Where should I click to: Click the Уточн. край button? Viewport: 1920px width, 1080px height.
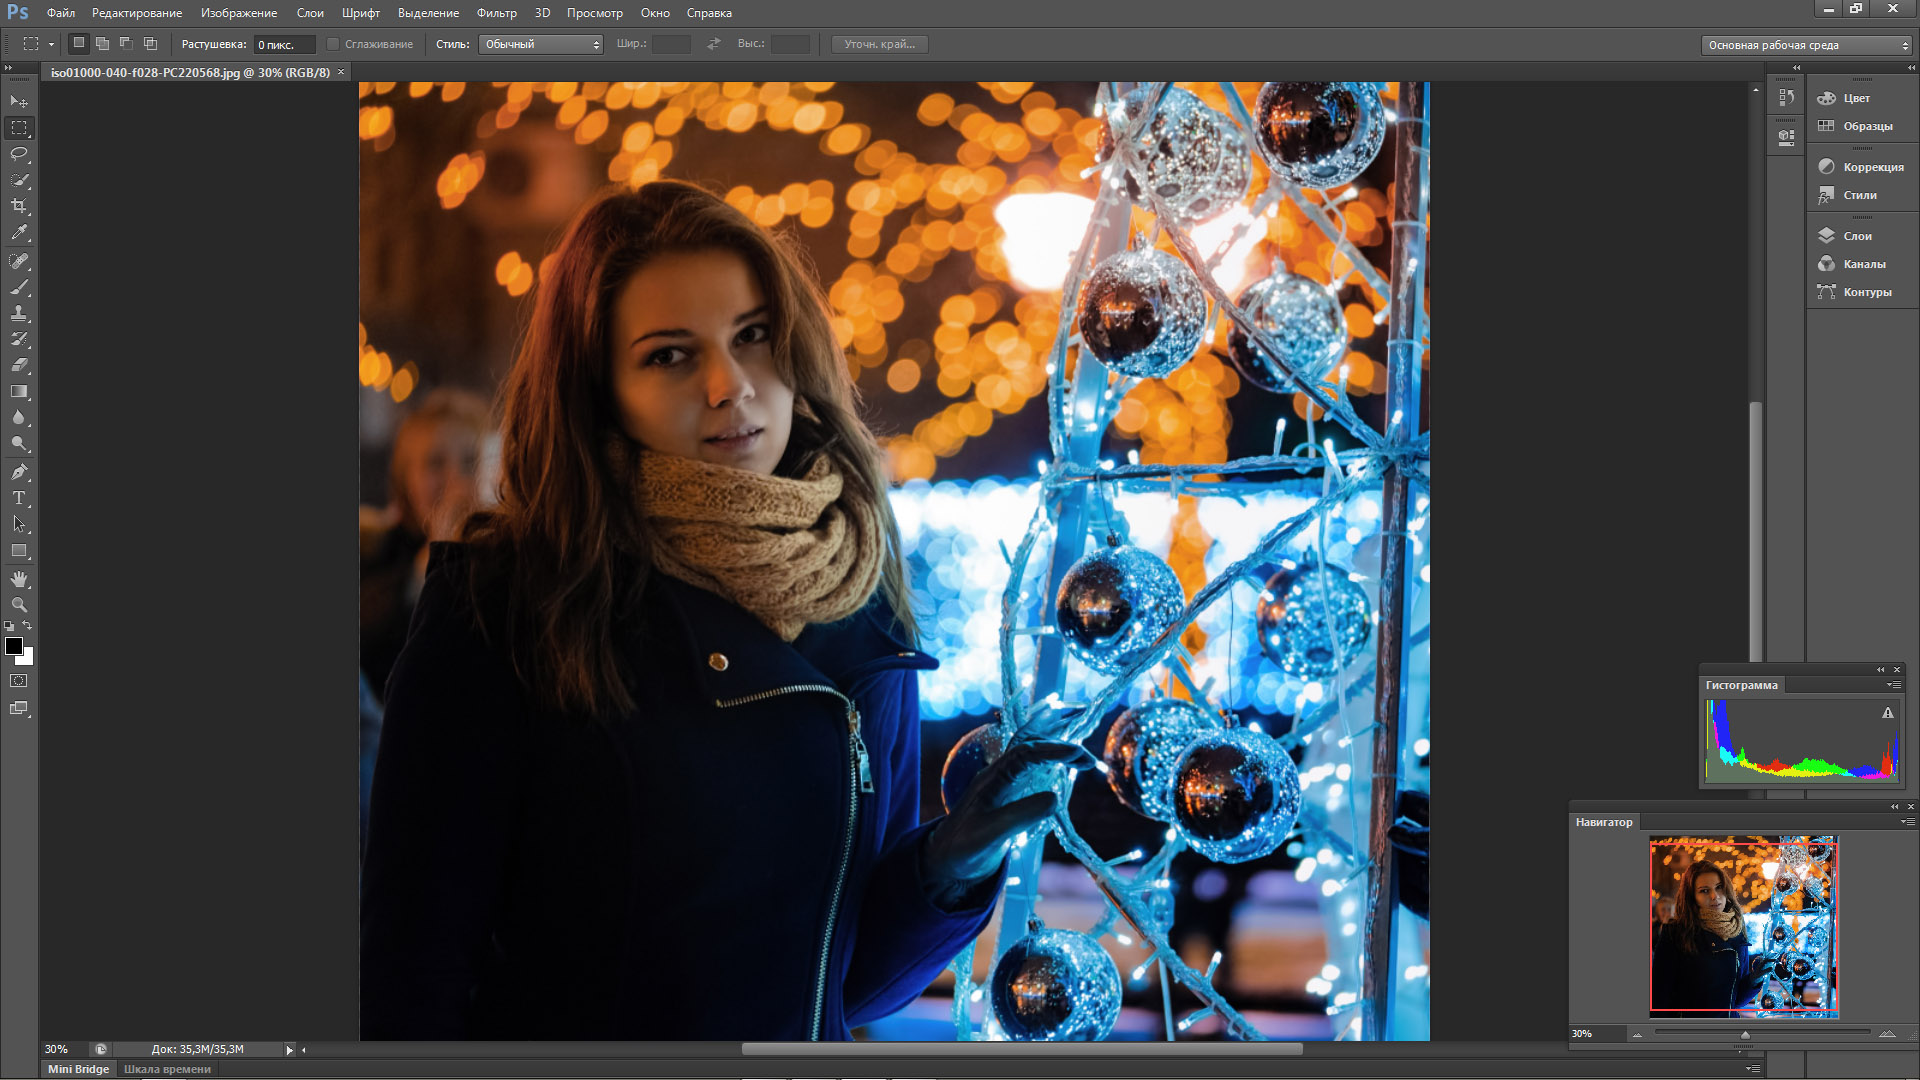pos(879,44)
